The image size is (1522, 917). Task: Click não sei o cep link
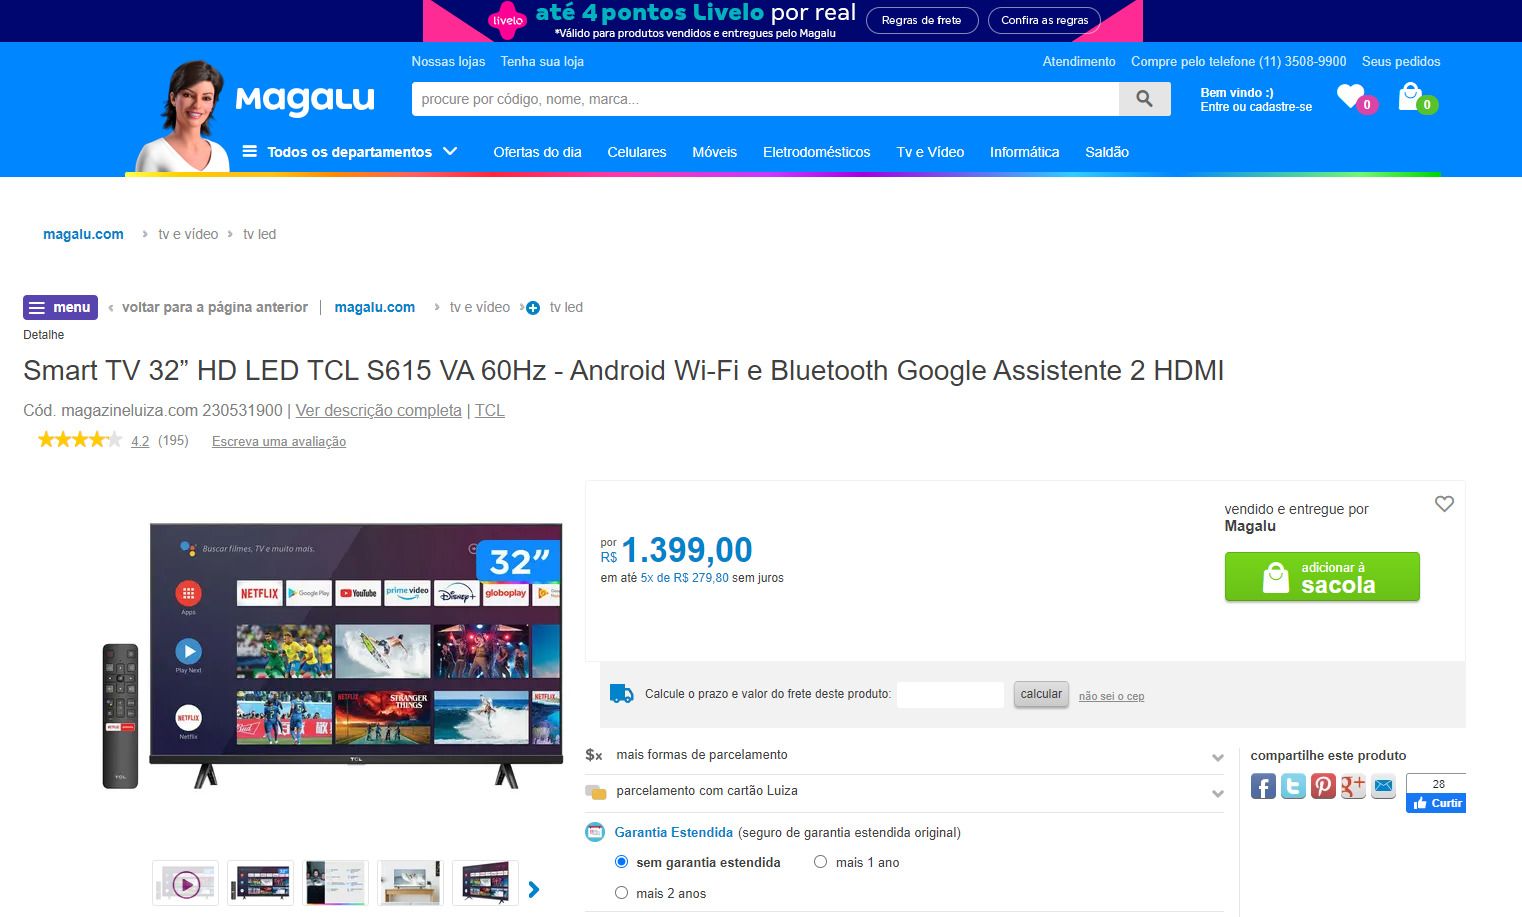[1111, 696]
